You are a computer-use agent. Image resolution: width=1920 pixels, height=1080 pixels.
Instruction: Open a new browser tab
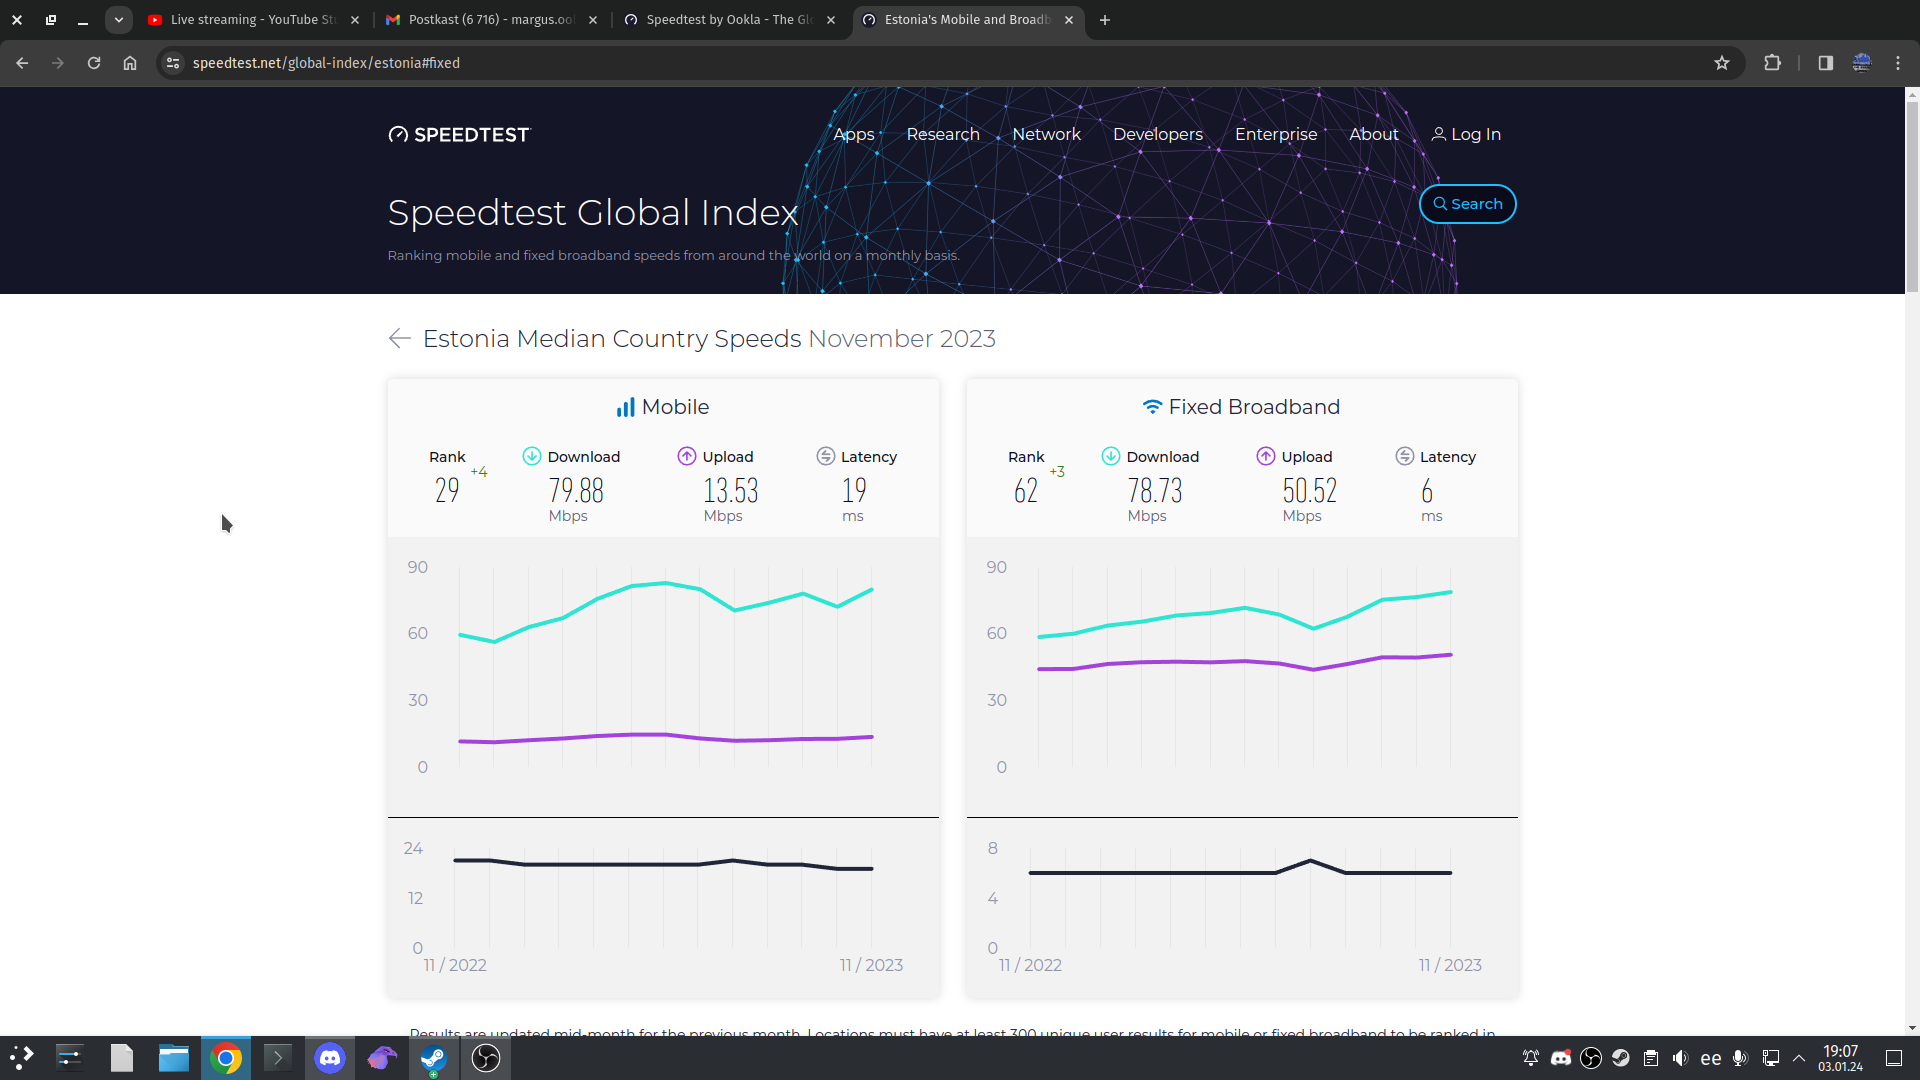[x=1105, y=20]
